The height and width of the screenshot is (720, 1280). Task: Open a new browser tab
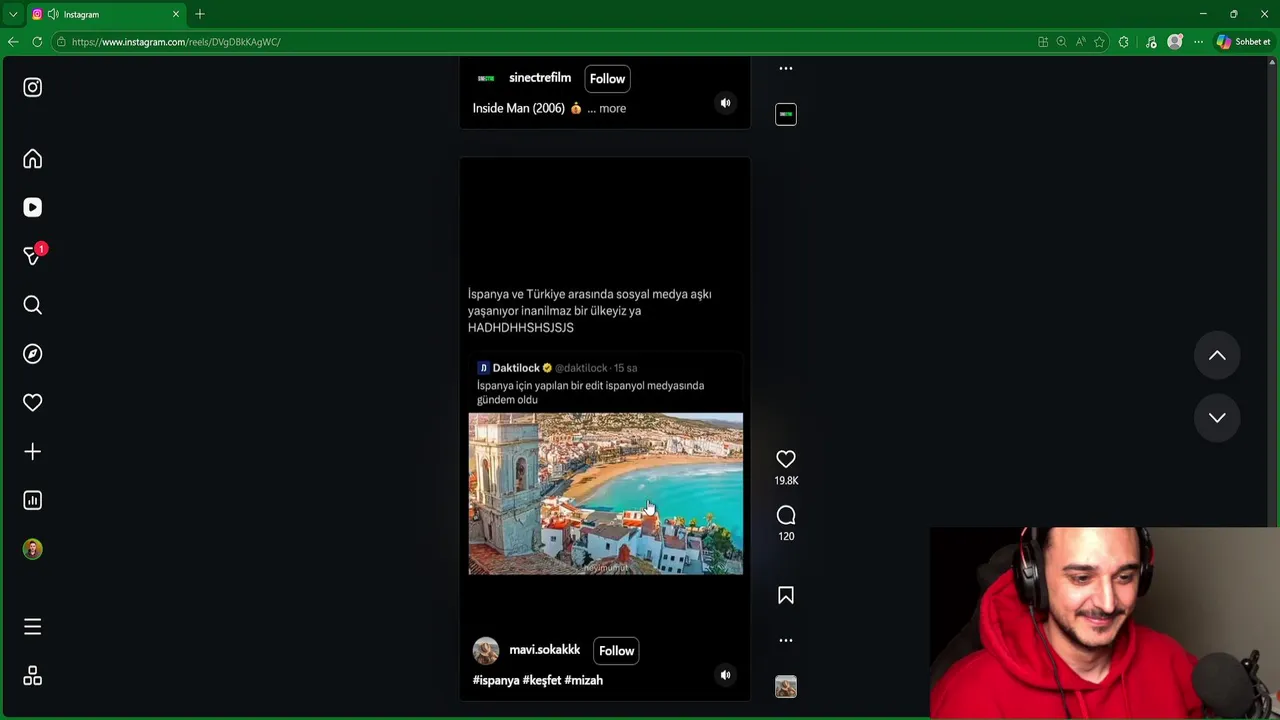point(200,14)
